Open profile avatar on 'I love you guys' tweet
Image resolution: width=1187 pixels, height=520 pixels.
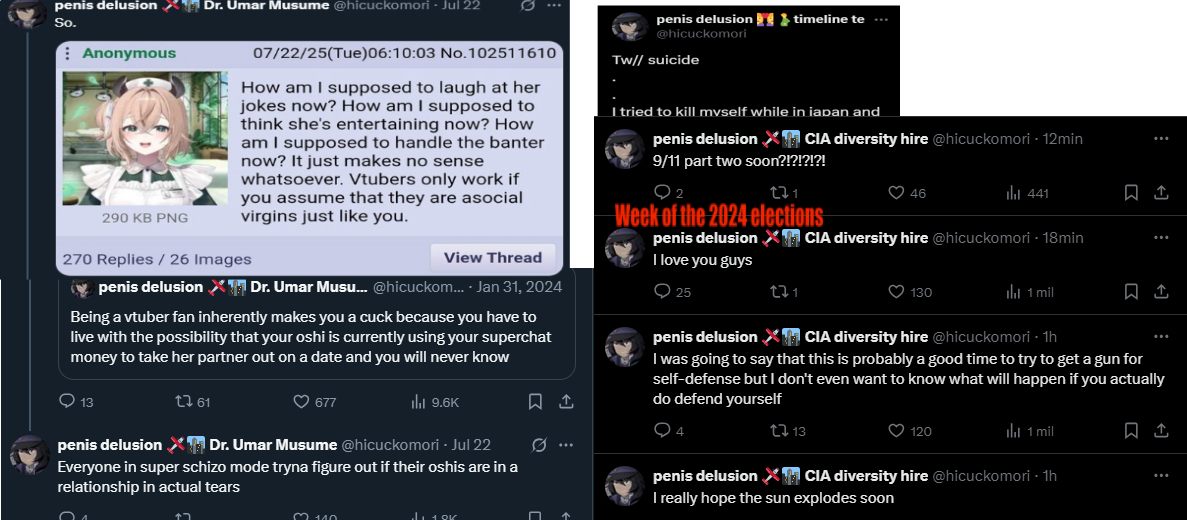(x=625, y=248)
